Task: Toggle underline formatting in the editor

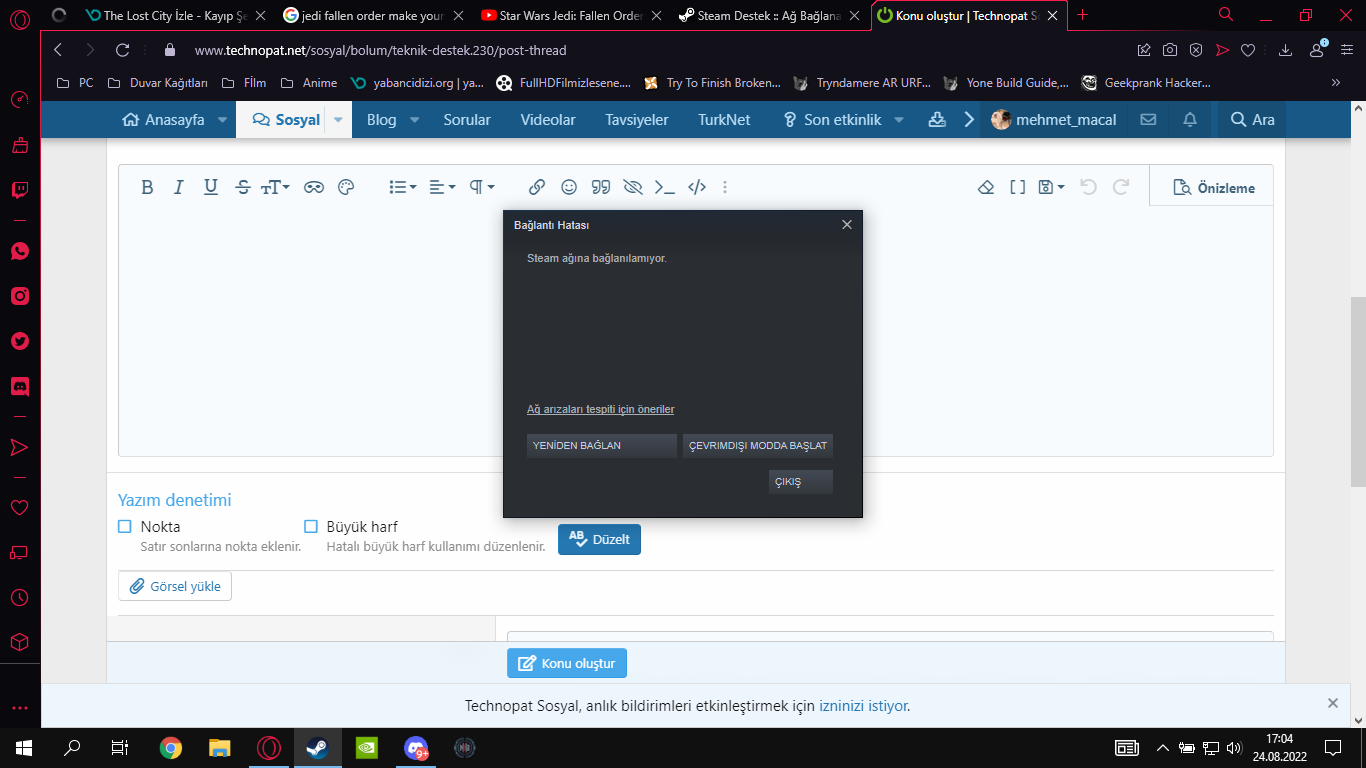Action: 211,187
